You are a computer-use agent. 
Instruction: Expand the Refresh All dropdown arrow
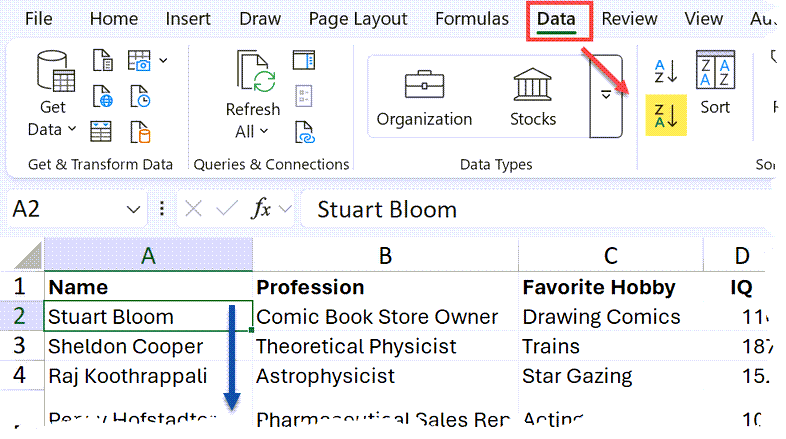(x=264, y=131)
